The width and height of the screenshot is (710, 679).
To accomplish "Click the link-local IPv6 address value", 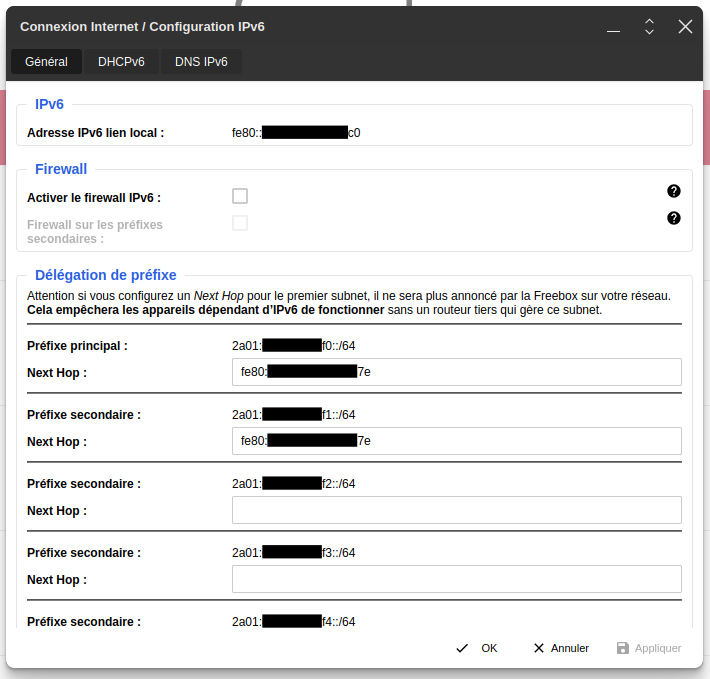I will tap(296, 132).
